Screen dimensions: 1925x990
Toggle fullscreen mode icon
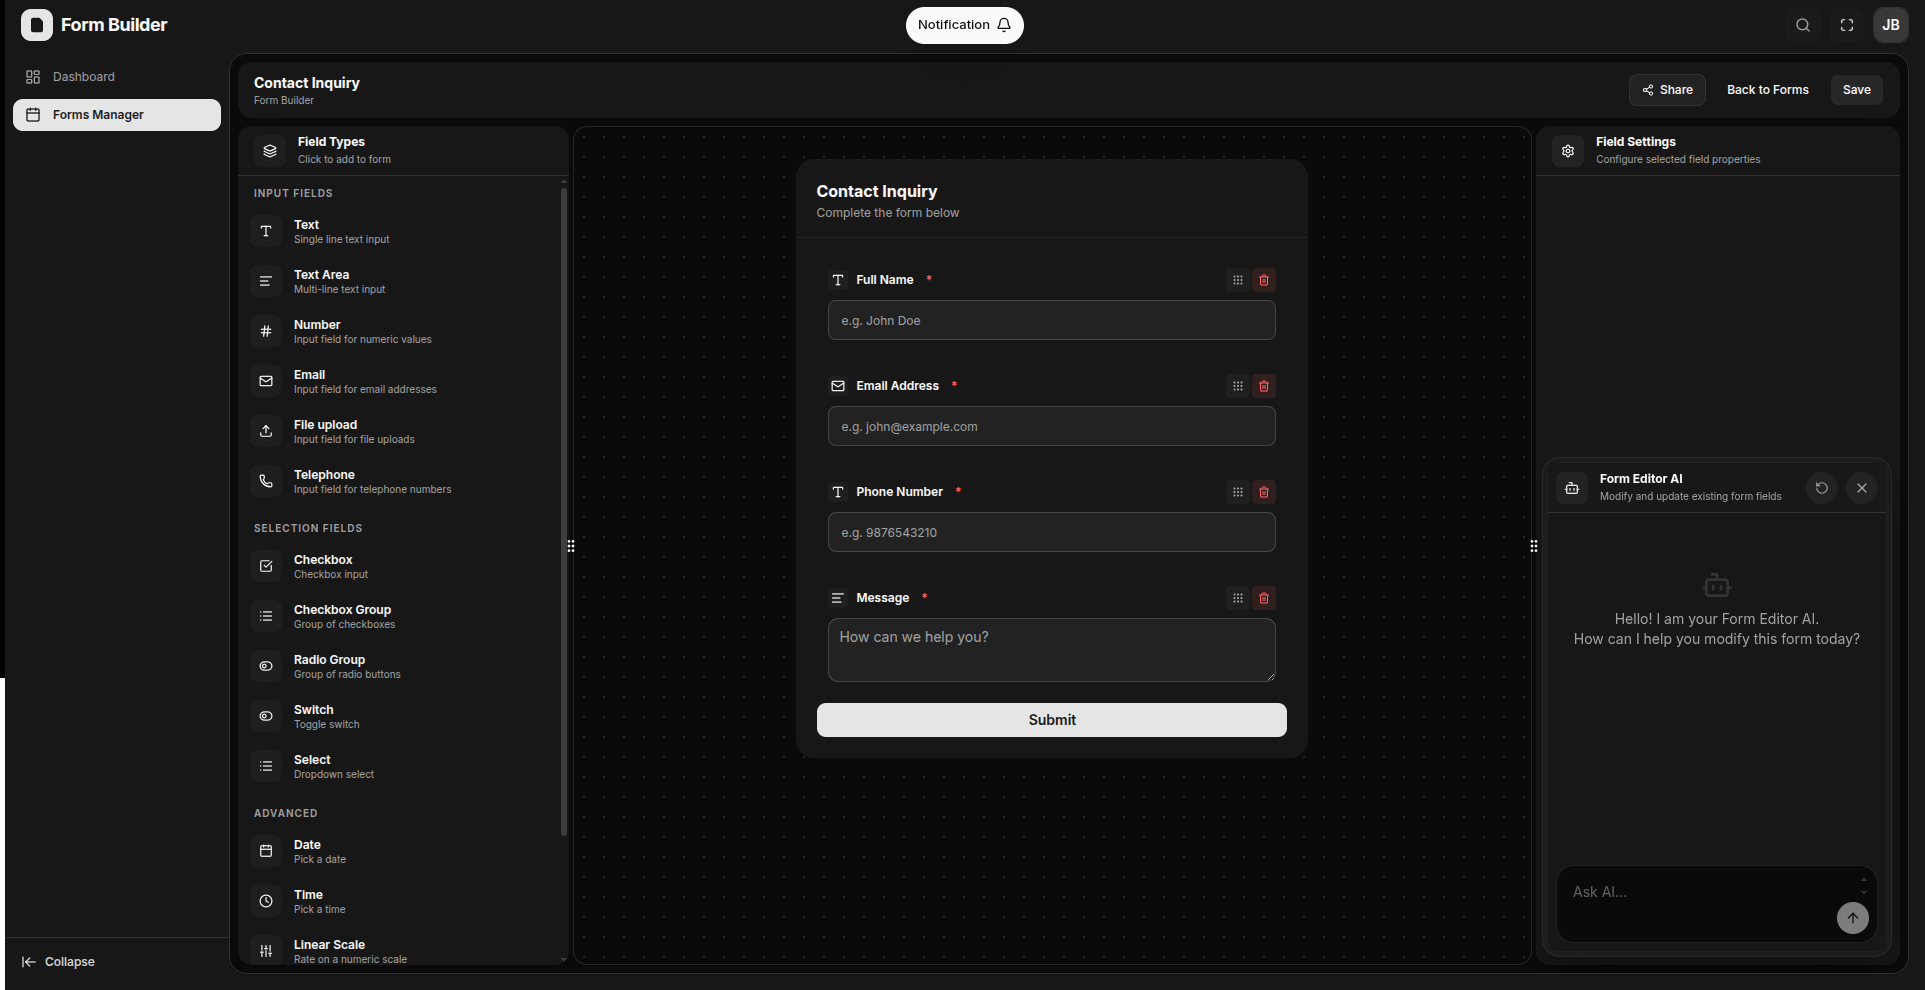1846,25
